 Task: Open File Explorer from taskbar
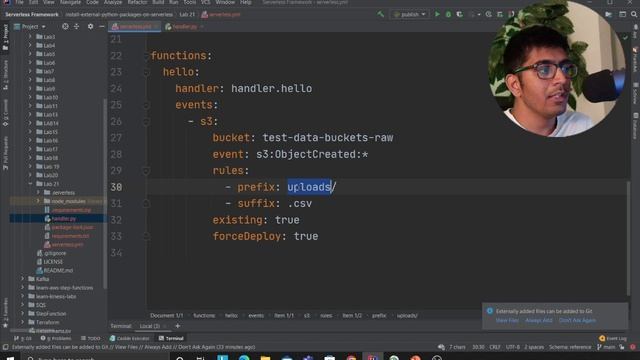265,358
